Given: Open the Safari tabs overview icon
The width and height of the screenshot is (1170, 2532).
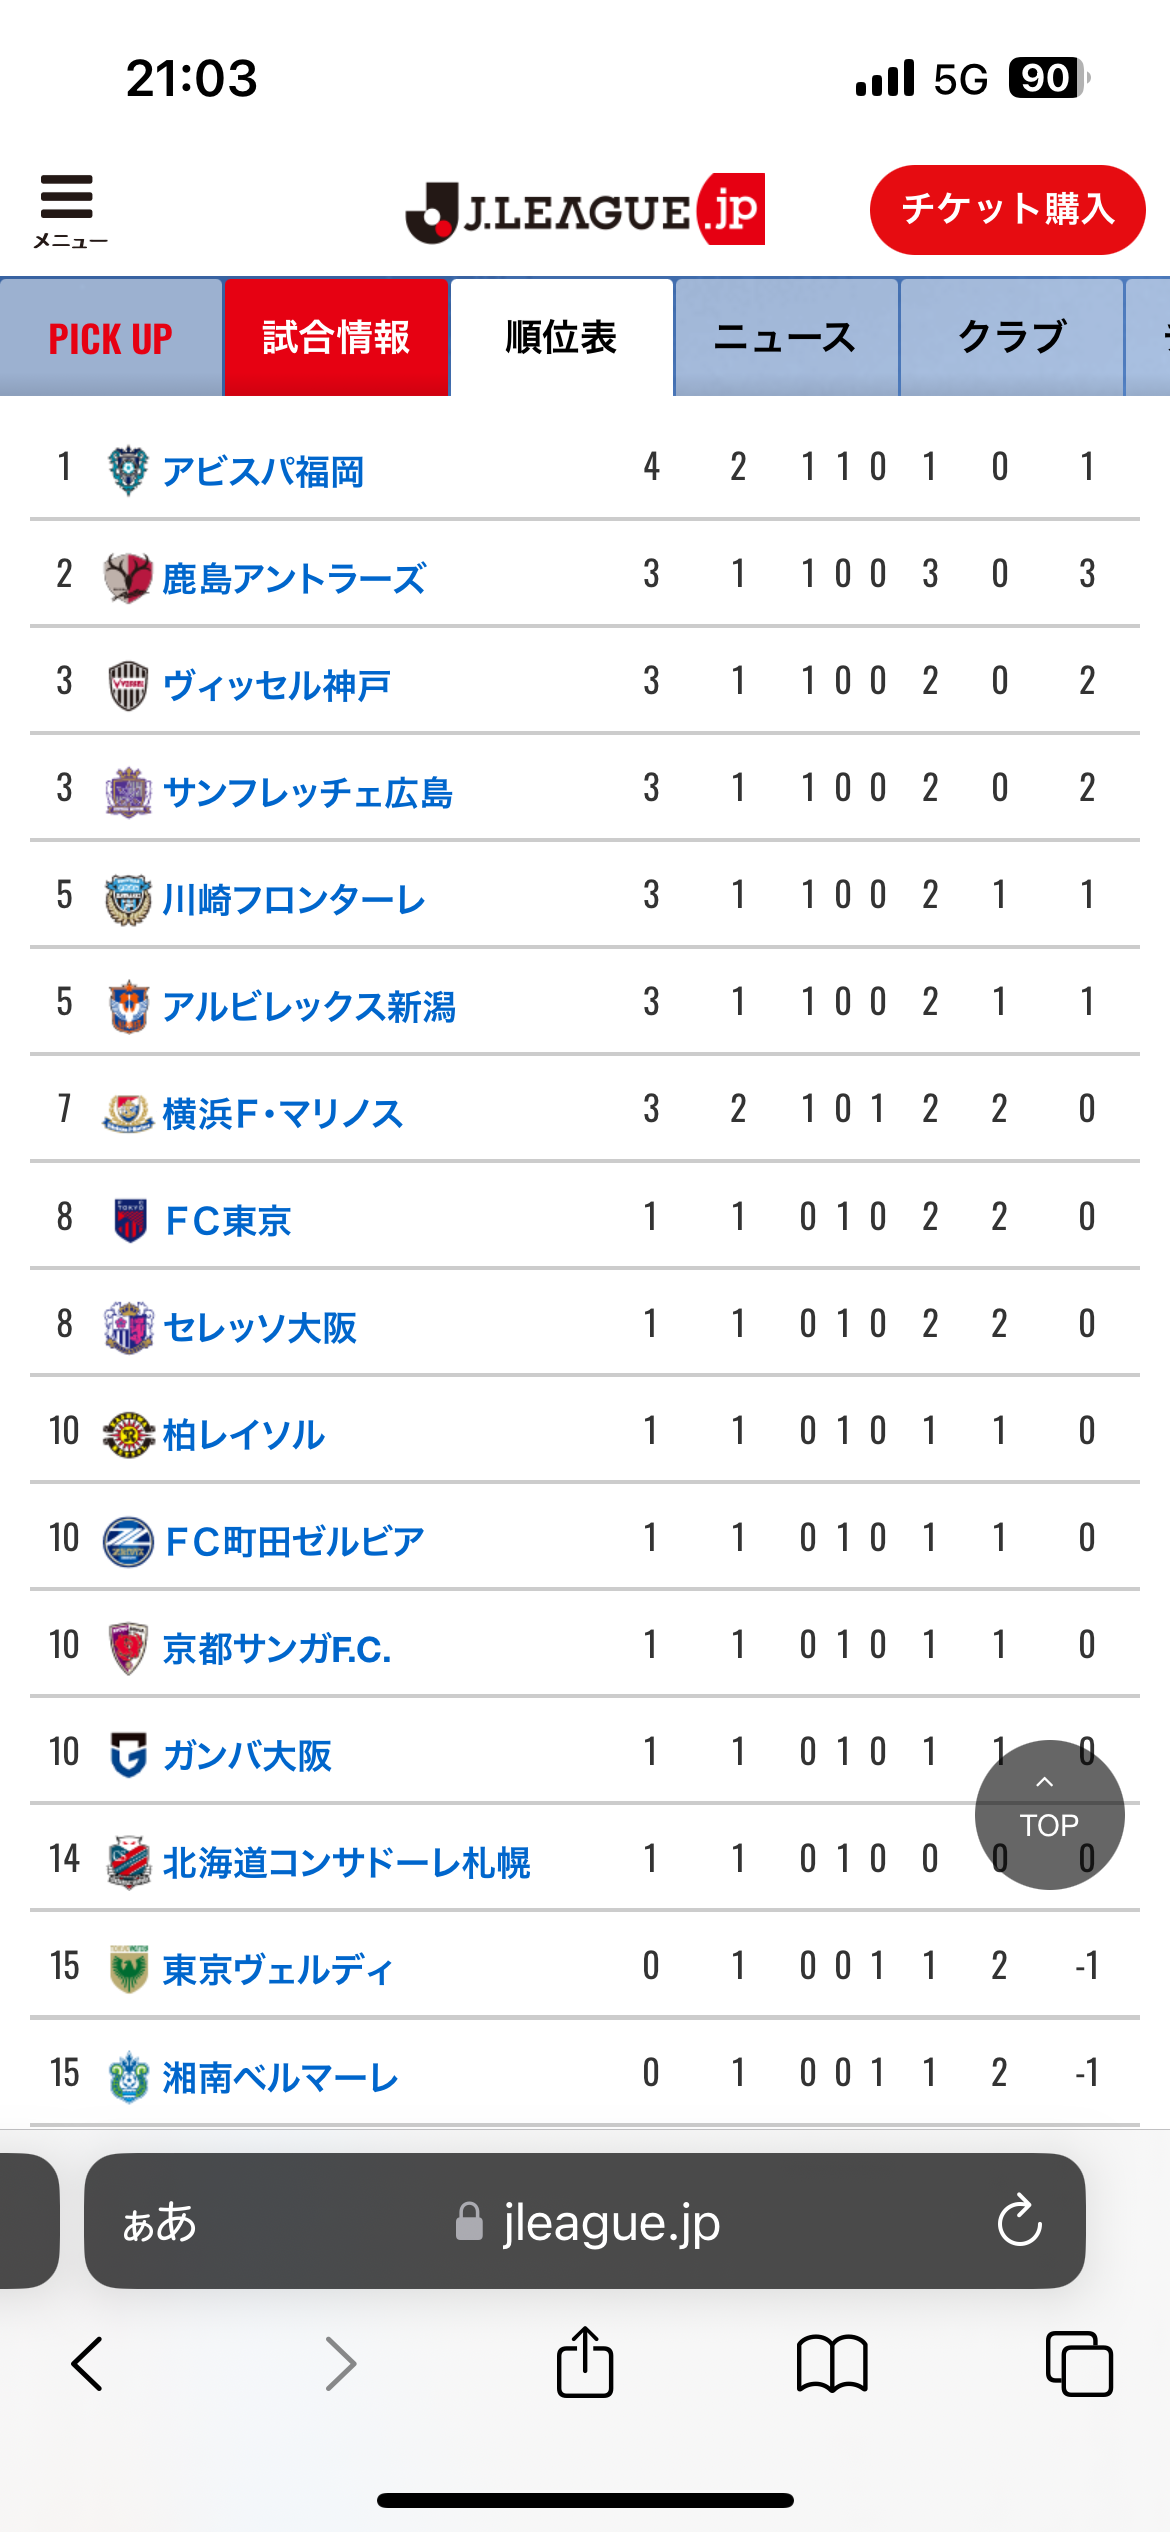Looking at the screenshot, I should (1079, 2364).
